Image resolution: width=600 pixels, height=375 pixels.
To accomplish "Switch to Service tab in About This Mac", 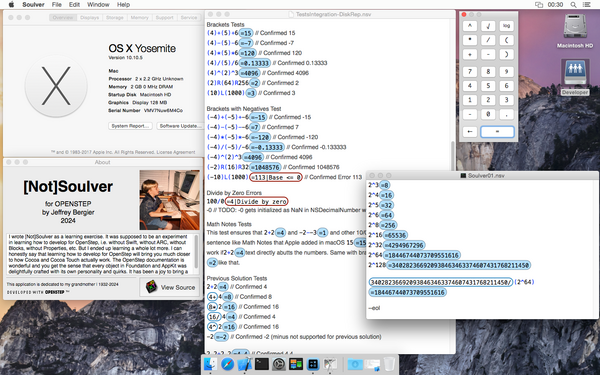I will 189,18.
